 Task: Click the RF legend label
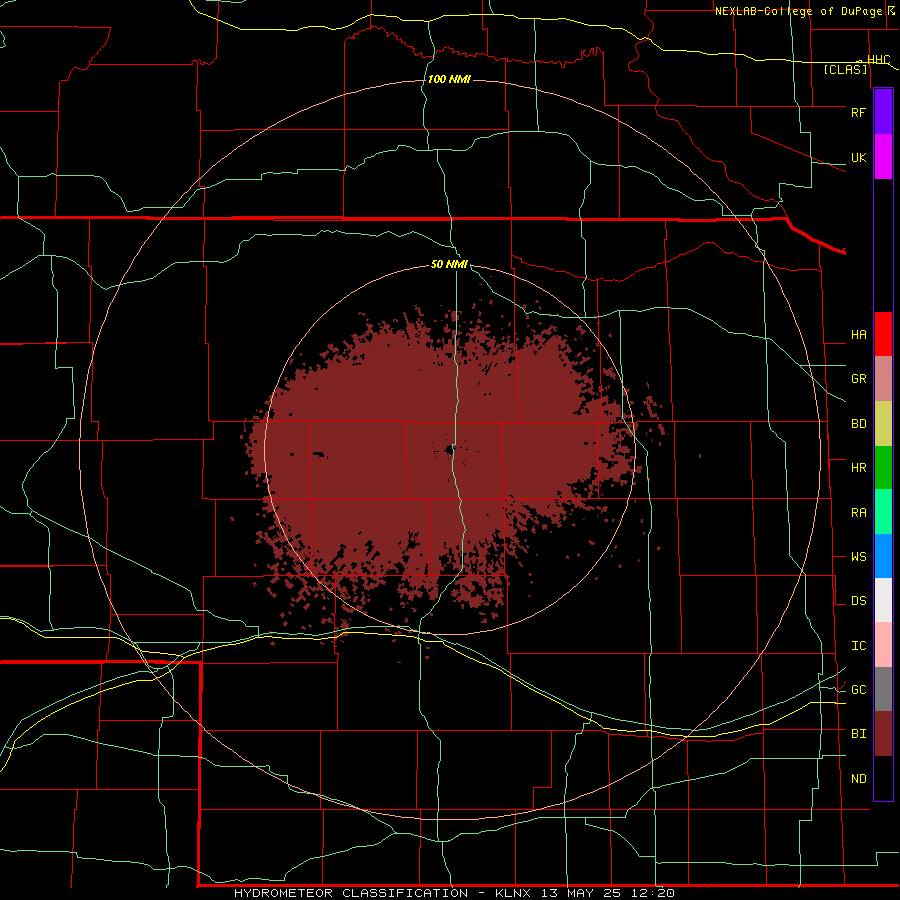[x=858, y=112]
